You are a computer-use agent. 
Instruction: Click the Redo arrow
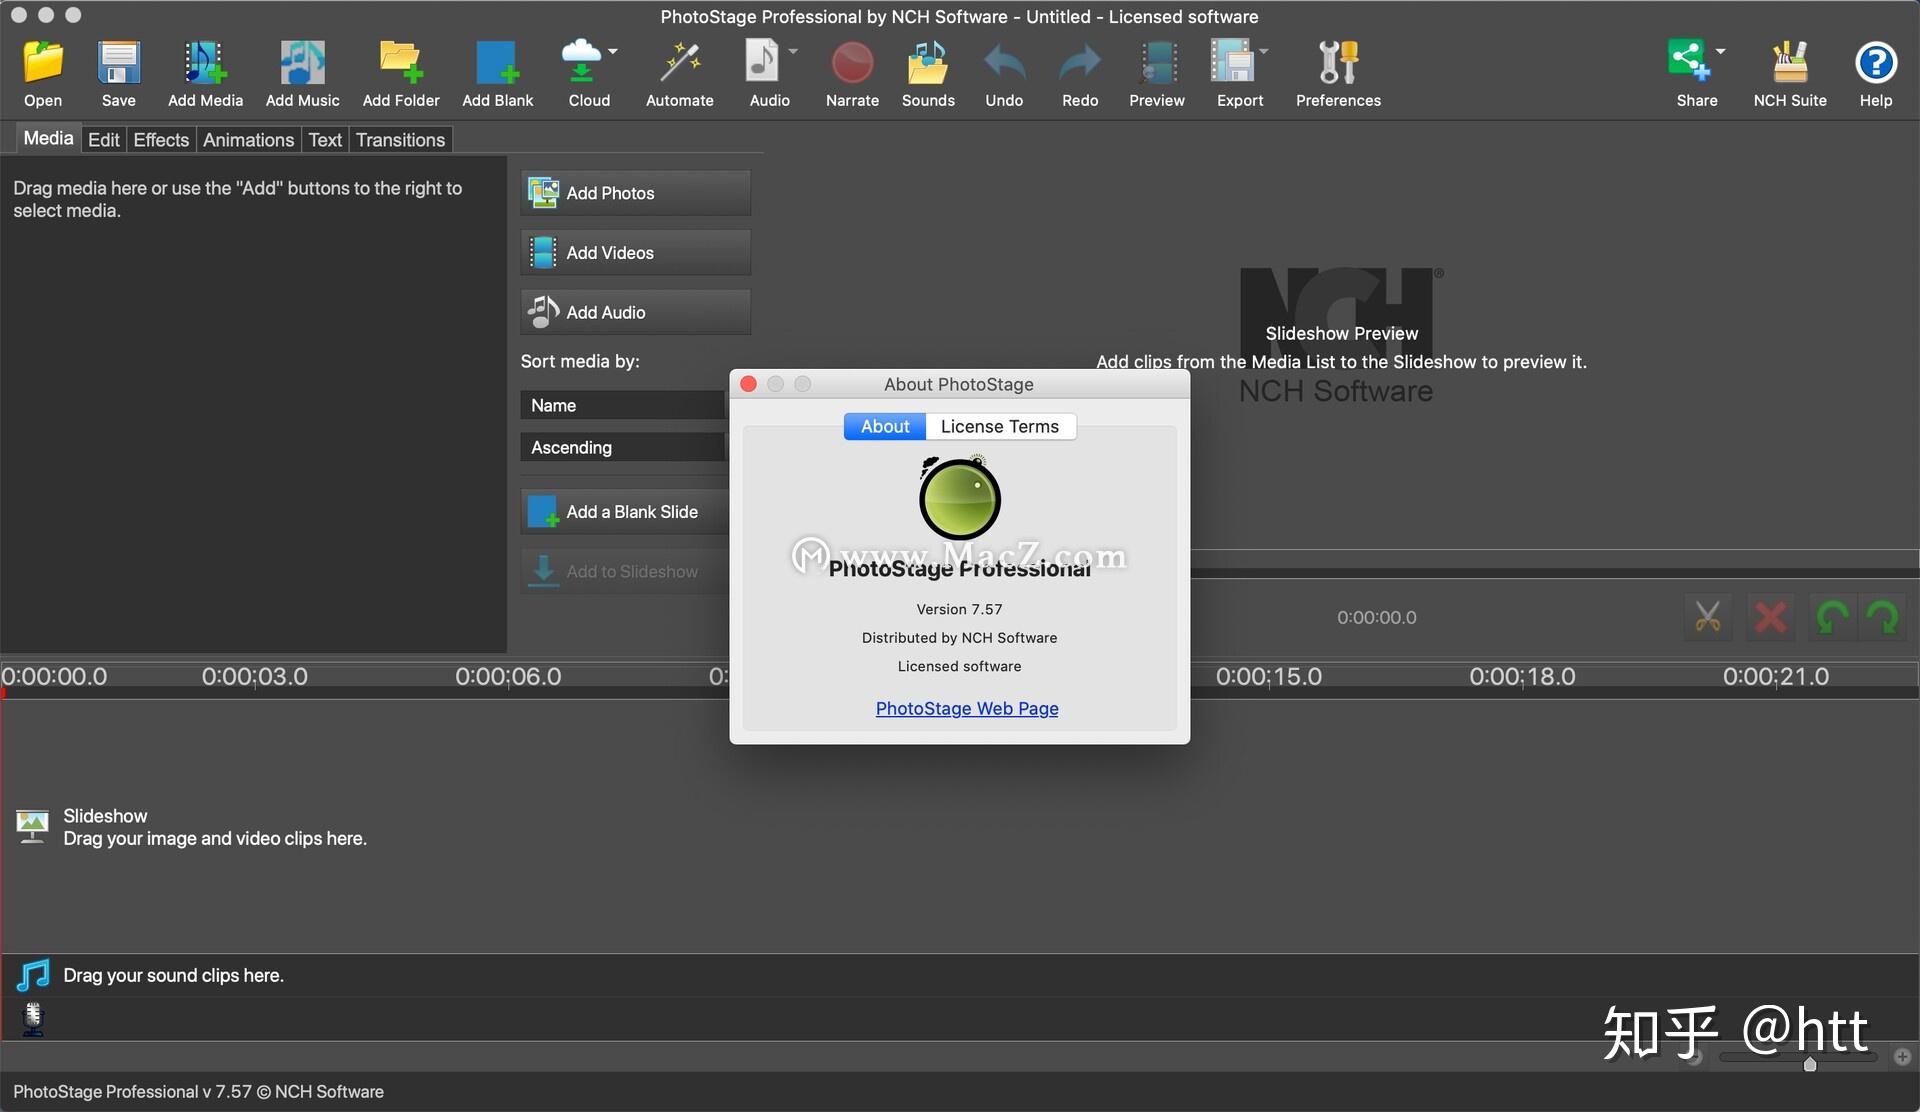point(1080,63)
